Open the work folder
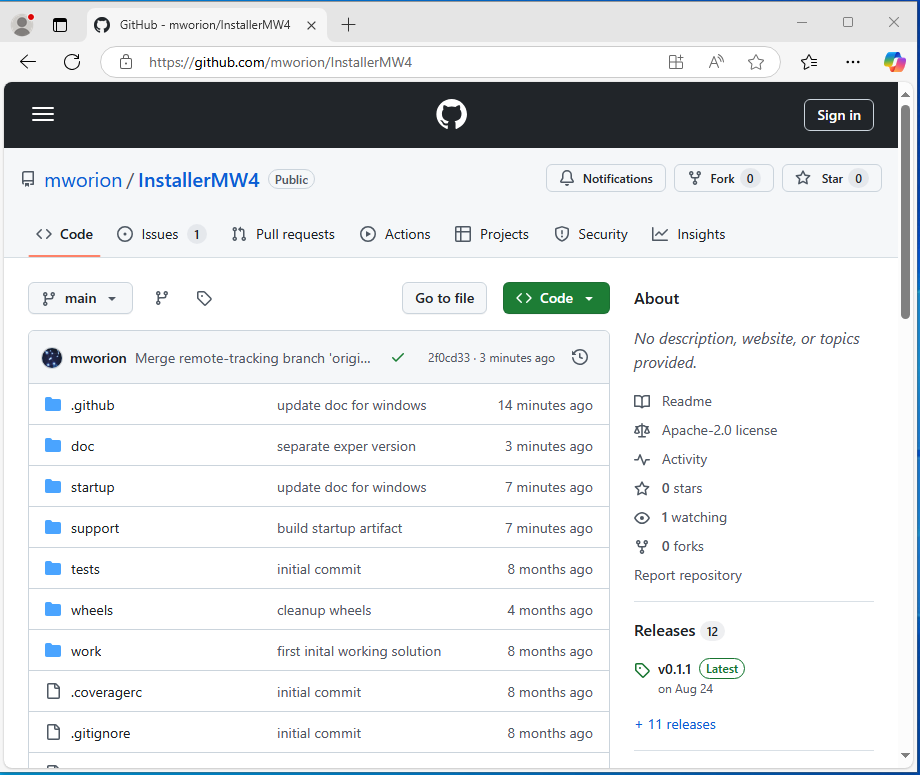This screenshot has height=775, width=920. point(86,652)
